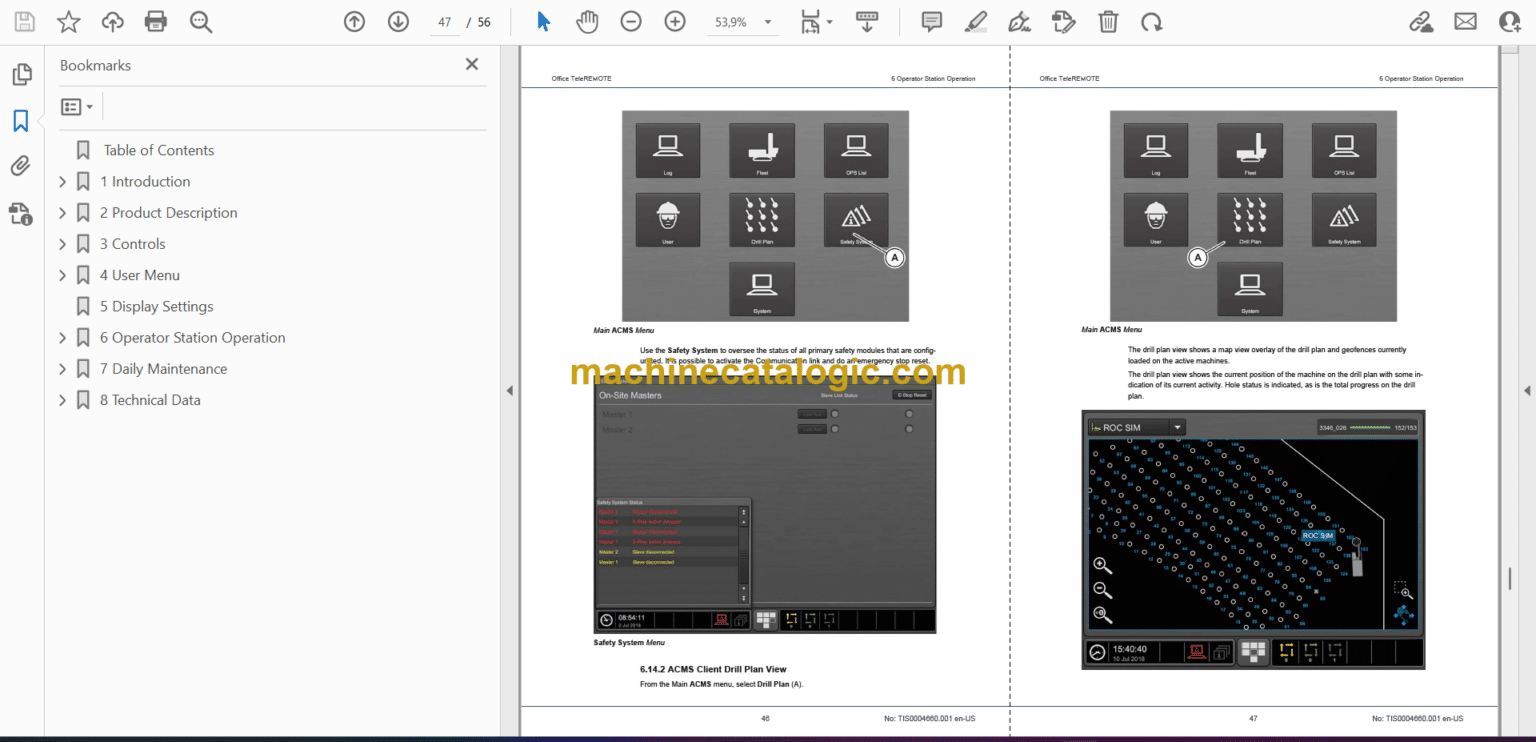1536x742 pixels.
Task: Expand the '6 Operator Station Operation' bookmark
Action: click(61, 337)
